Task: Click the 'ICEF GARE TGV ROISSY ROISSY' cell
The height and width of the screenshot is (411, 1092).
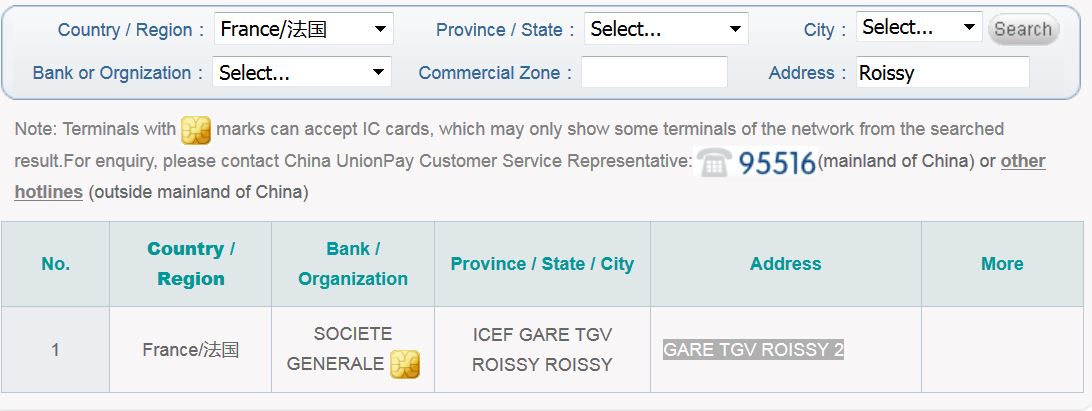Action: click(x=542, y=349)
